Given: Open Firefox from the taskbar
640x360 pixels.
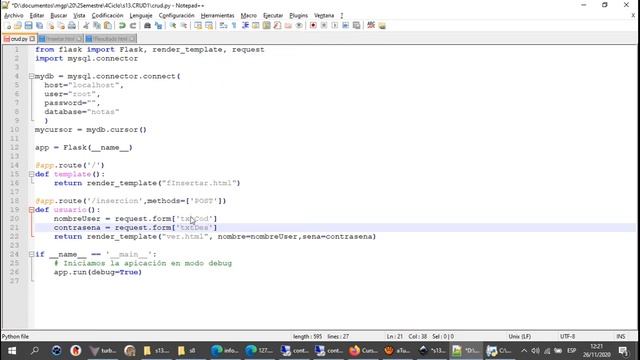Looking at the screenshot, I should coord(362,351).
